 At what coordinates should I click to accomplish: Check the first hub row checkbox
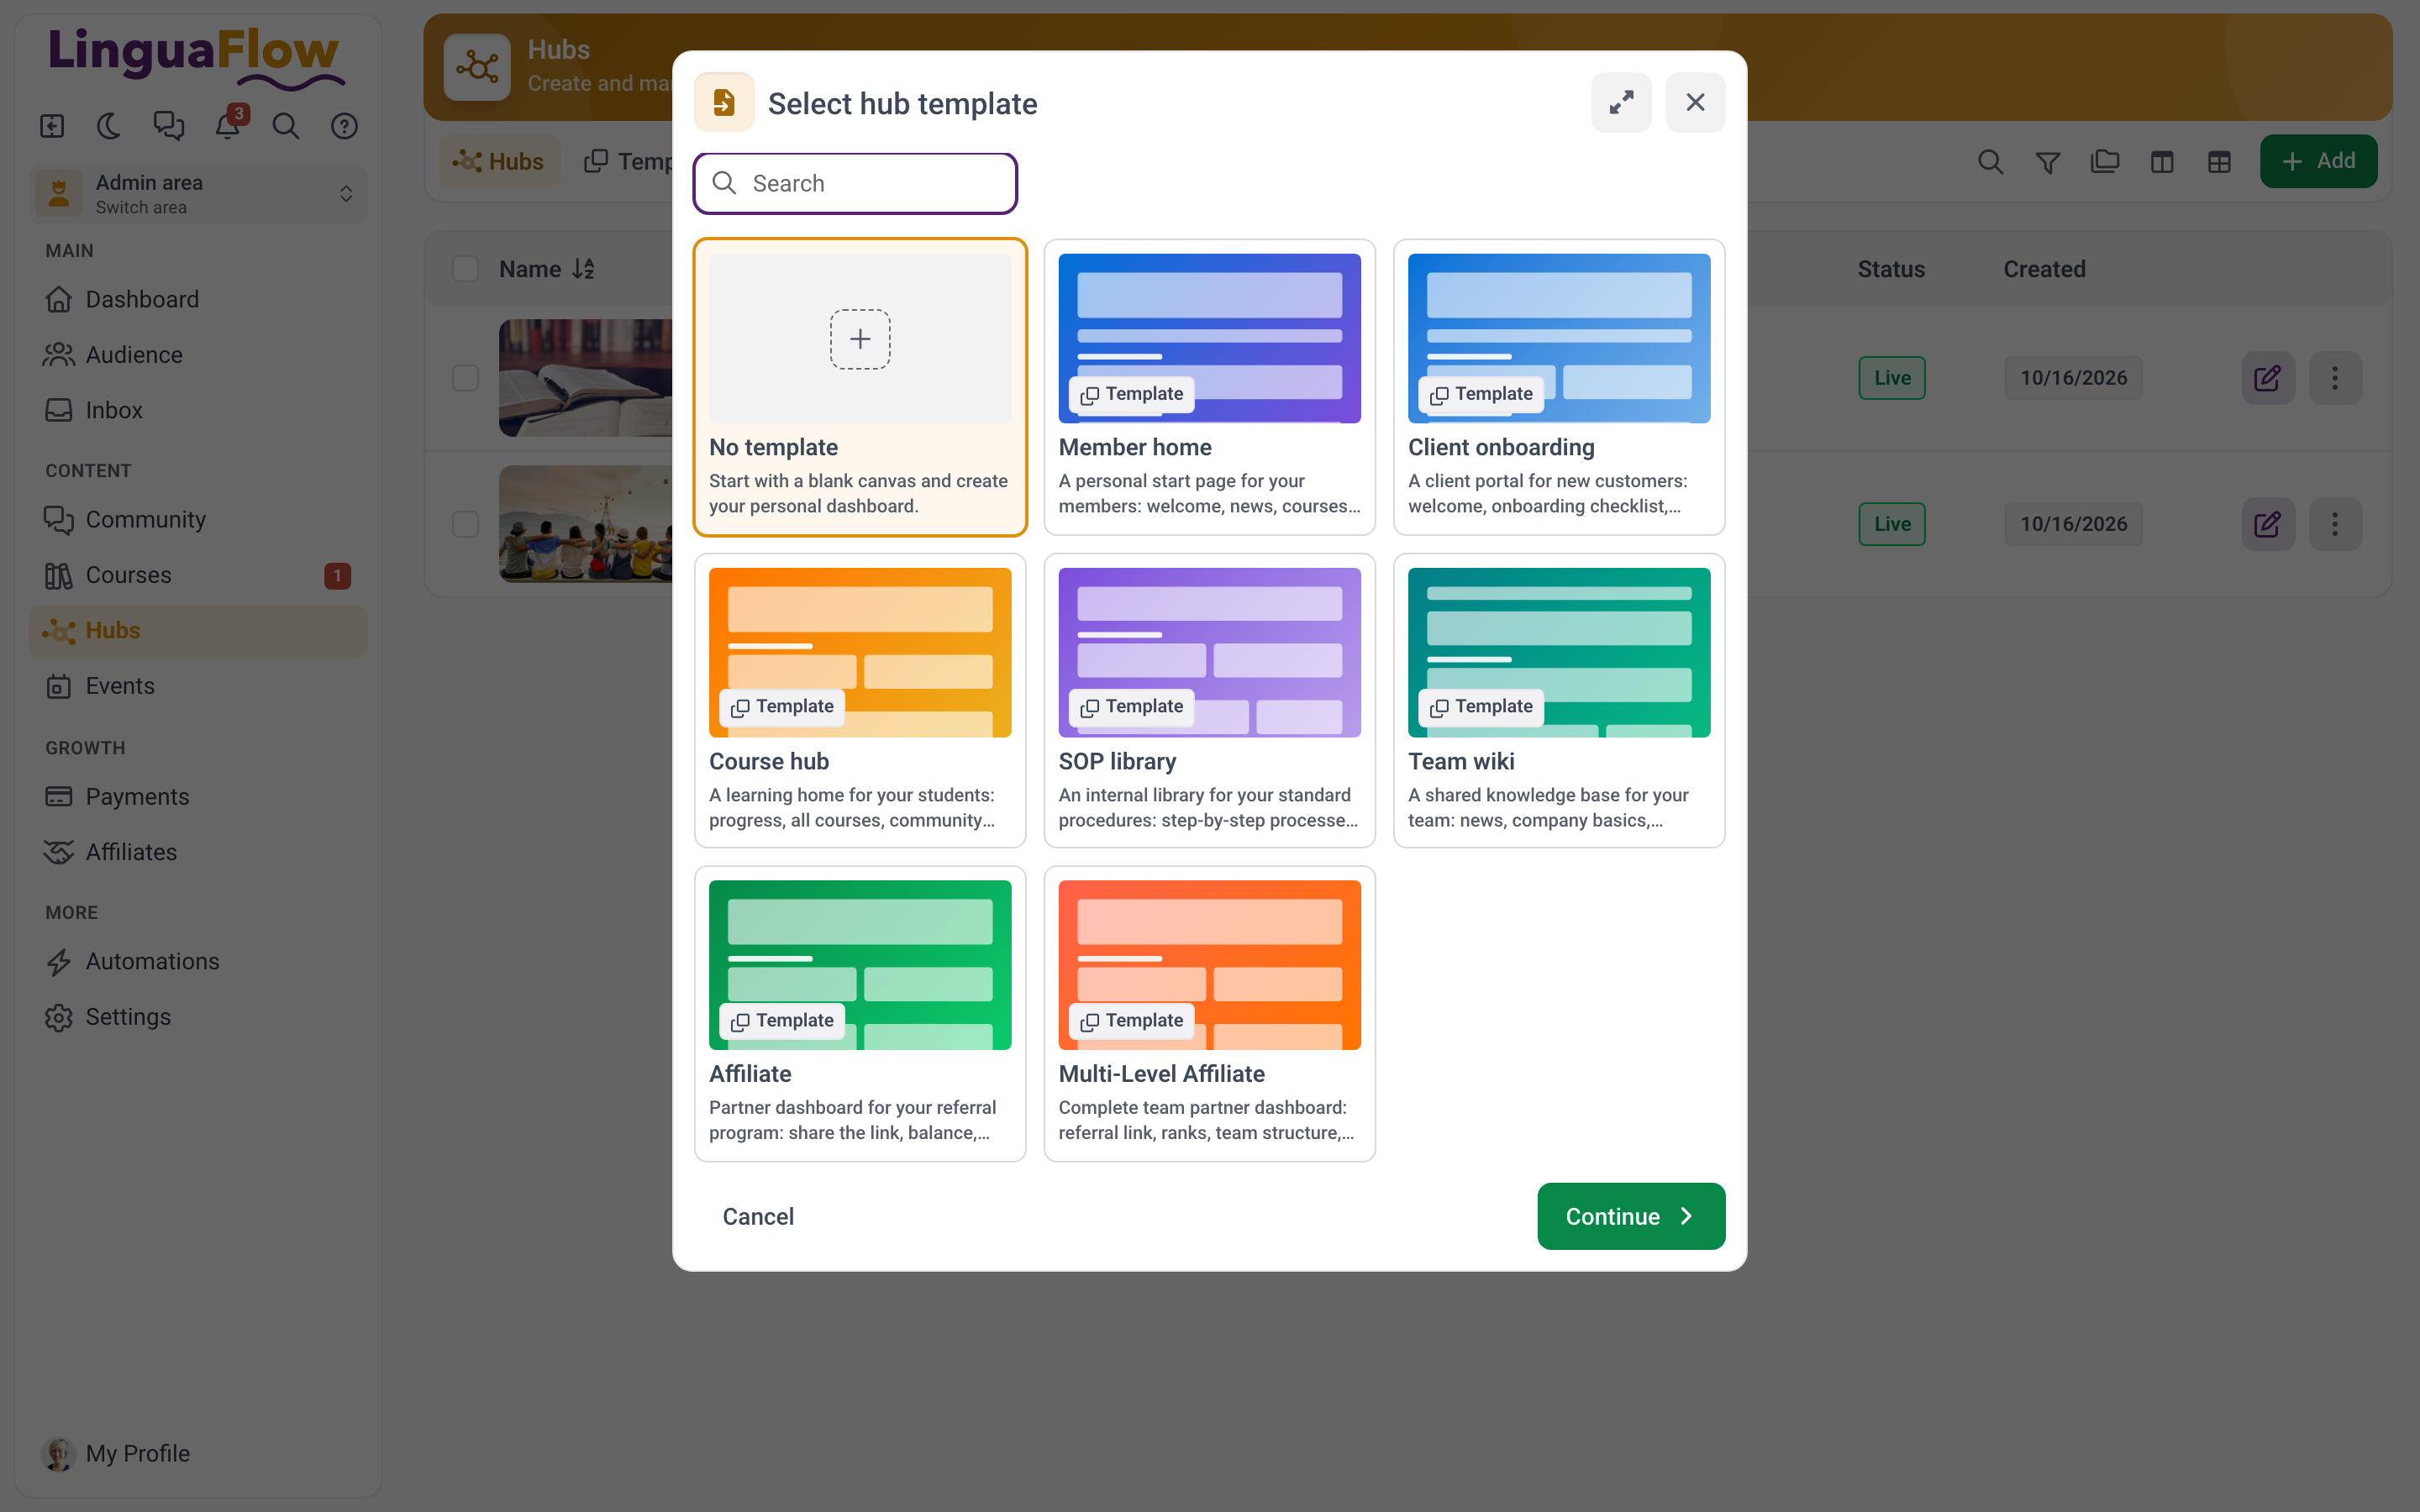pyautogui.click(x=465, y=378)
